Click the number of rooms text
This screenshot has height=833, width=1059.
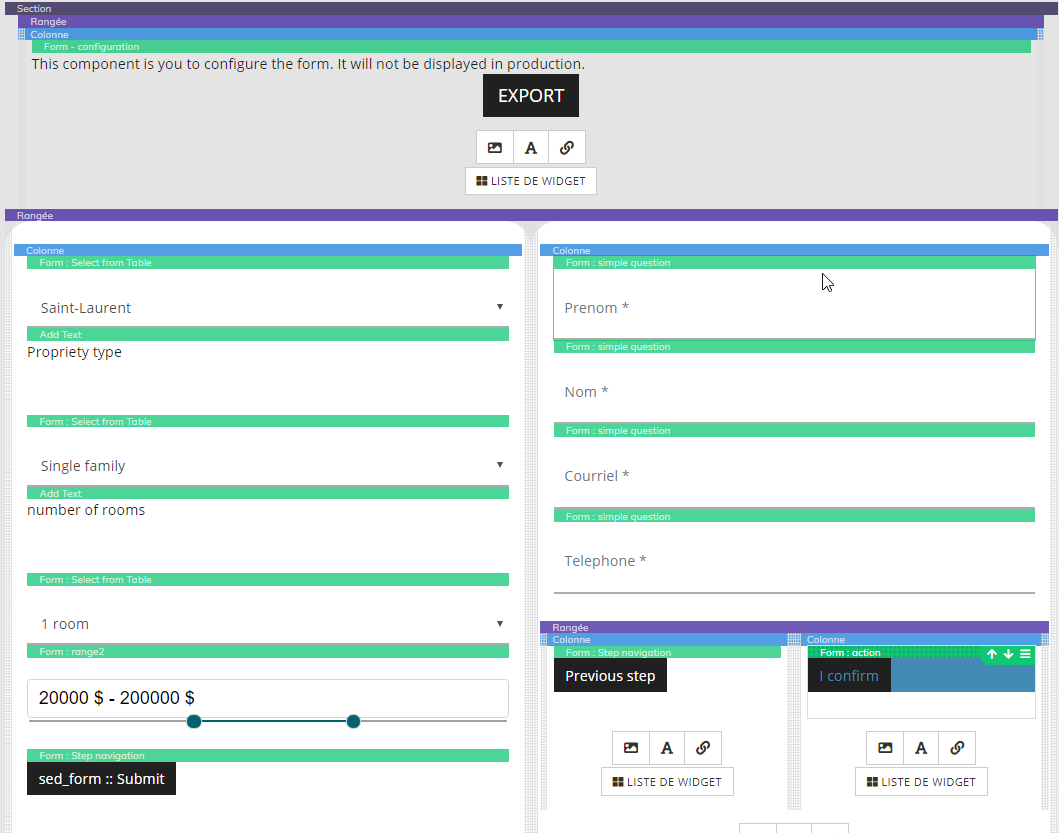(86, 510)
